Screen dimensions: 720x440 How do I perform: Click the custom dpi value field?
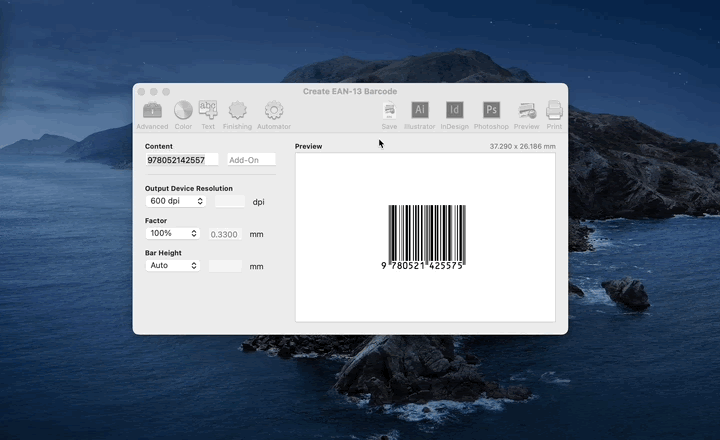coord(230,202)
